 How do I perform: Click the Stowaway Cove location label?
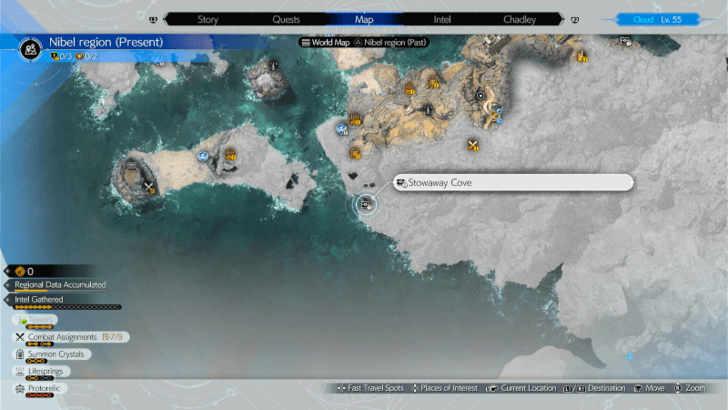[513, 183]
